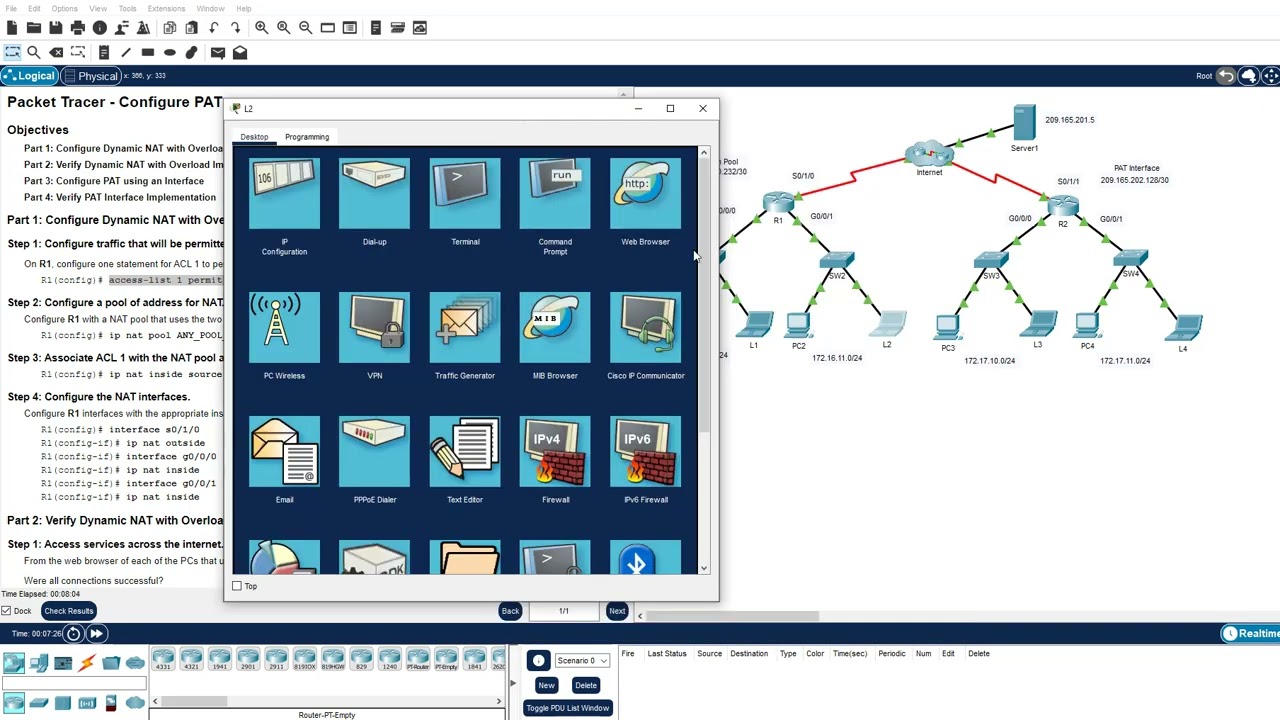Open the File menu
Screen dimensions: 1280x720
(x=11, y=9)
